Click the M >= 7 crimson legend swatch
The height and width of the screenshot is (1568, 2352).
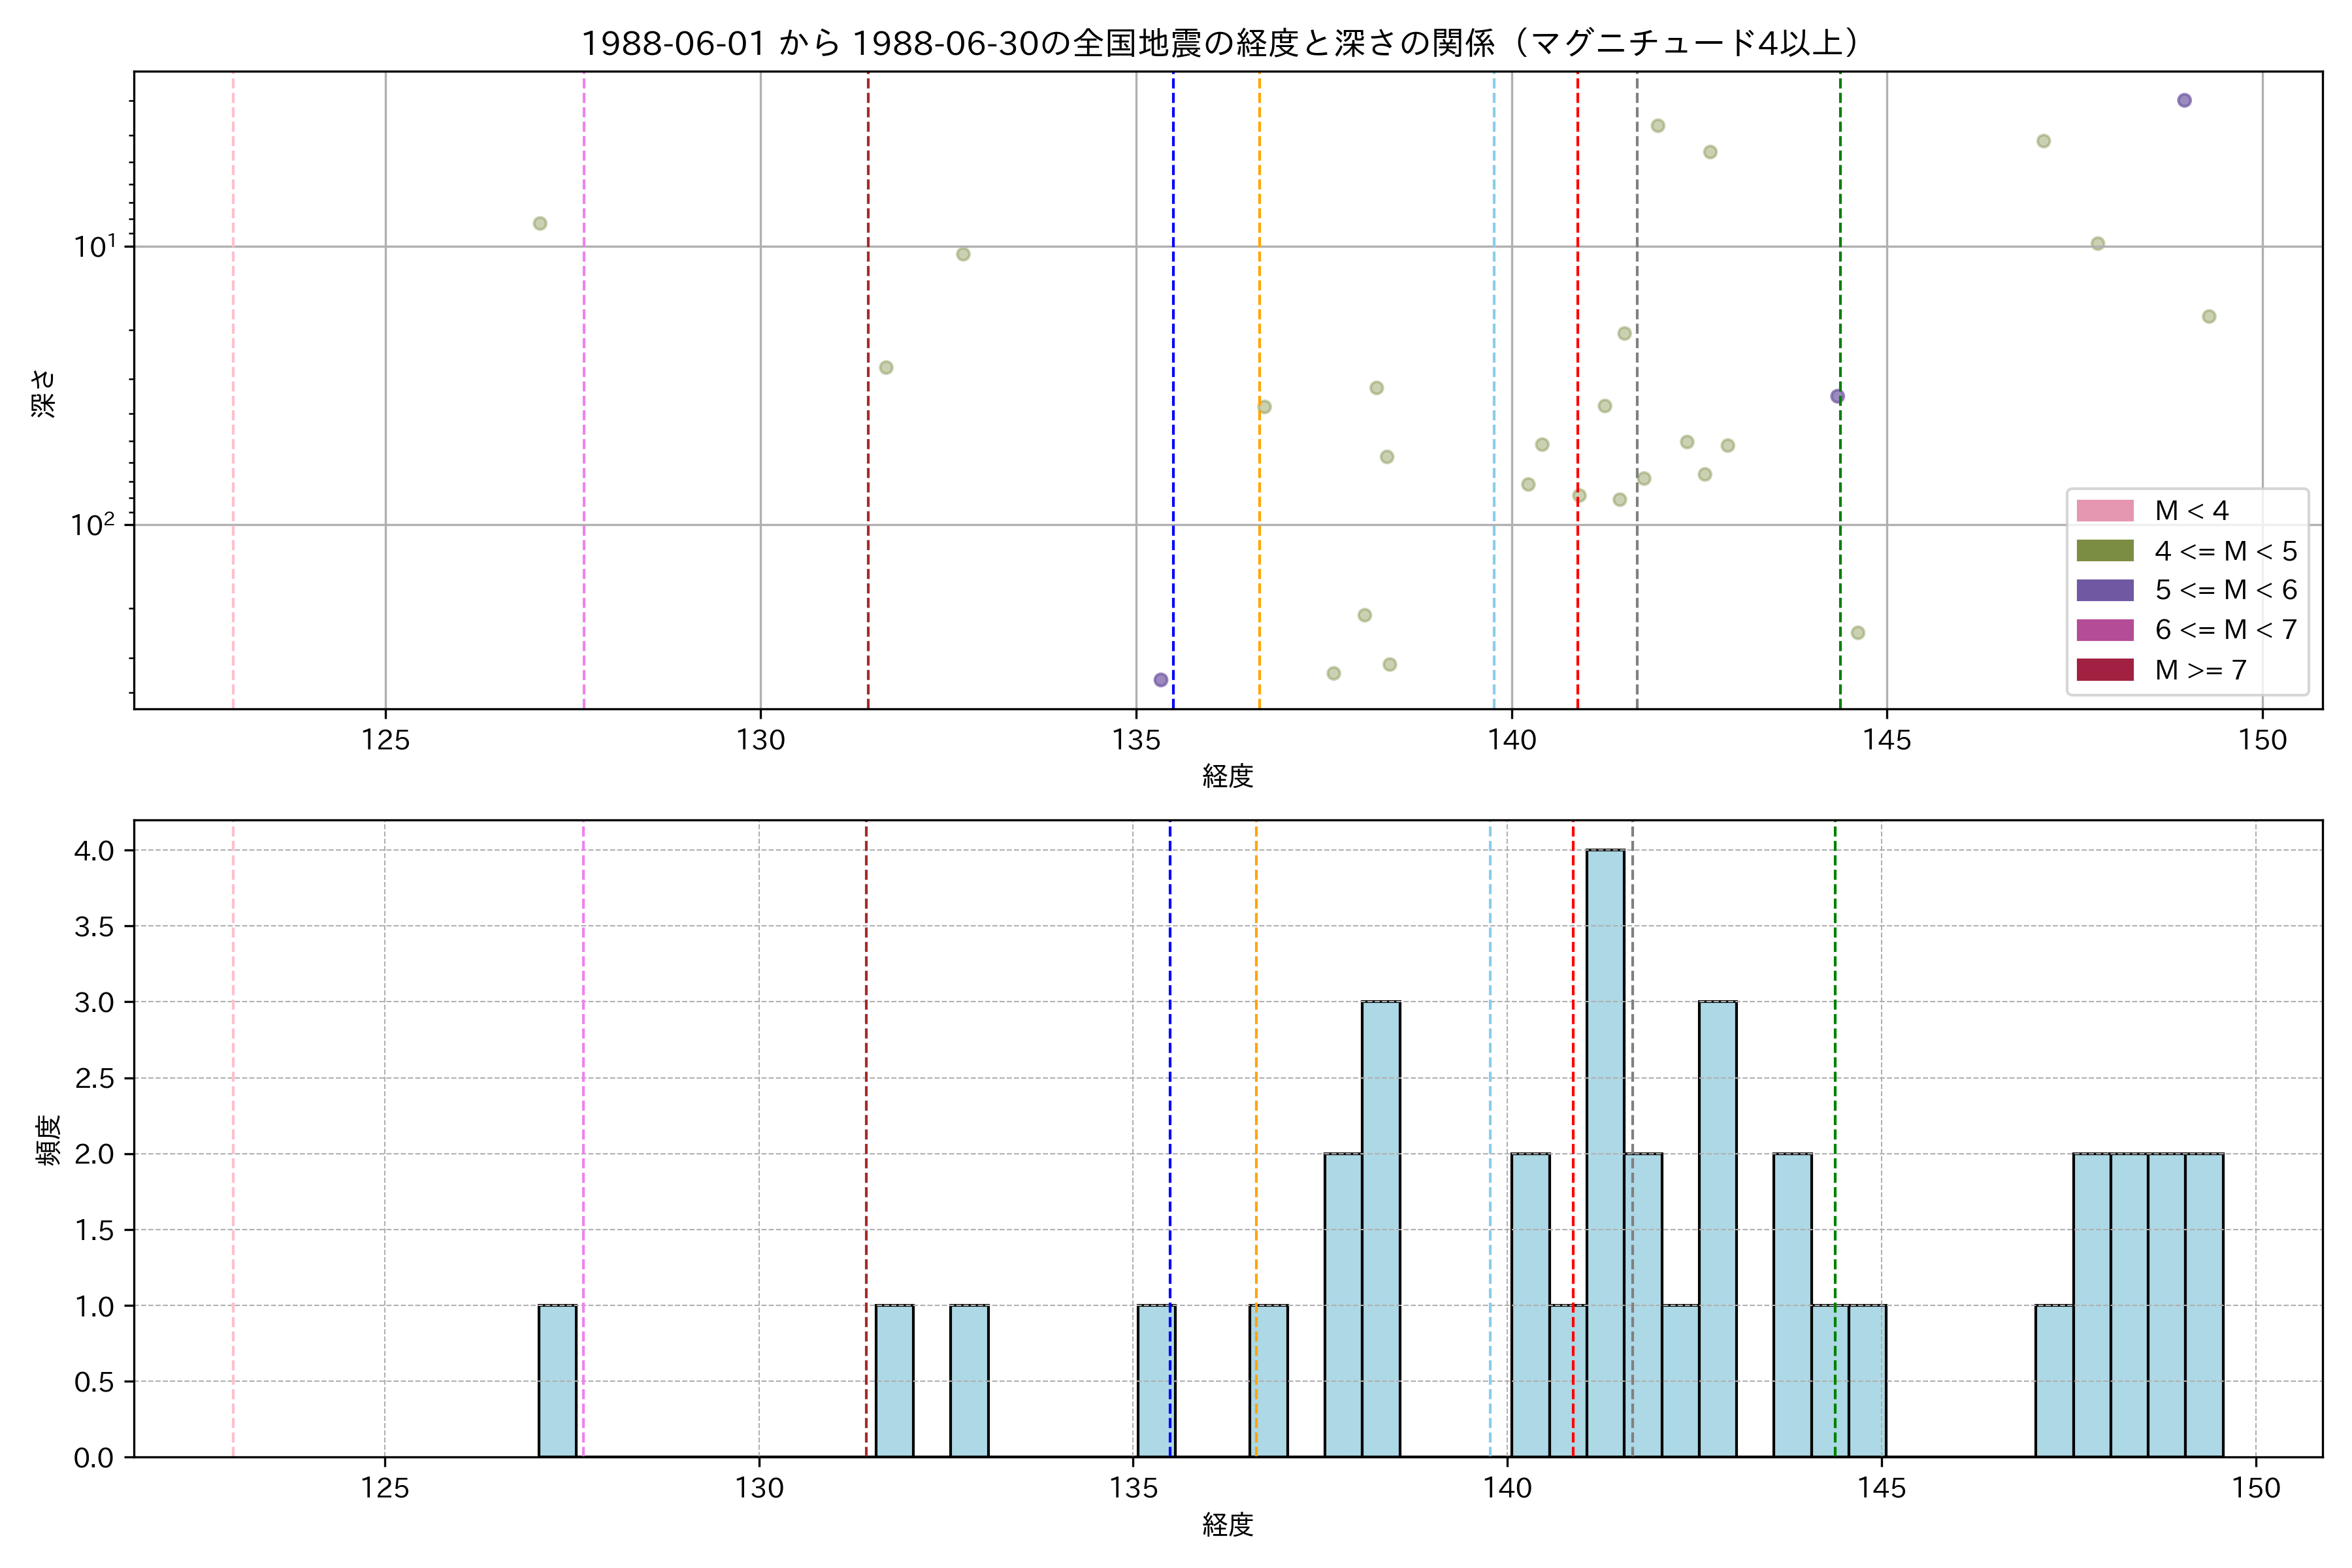click(x=2104, y=670)
